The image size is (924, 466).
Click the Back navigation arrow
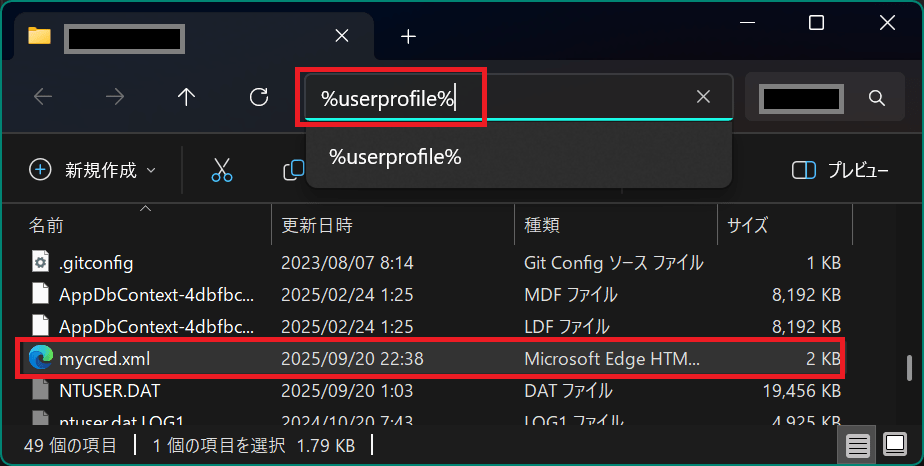tap(42, 97)
